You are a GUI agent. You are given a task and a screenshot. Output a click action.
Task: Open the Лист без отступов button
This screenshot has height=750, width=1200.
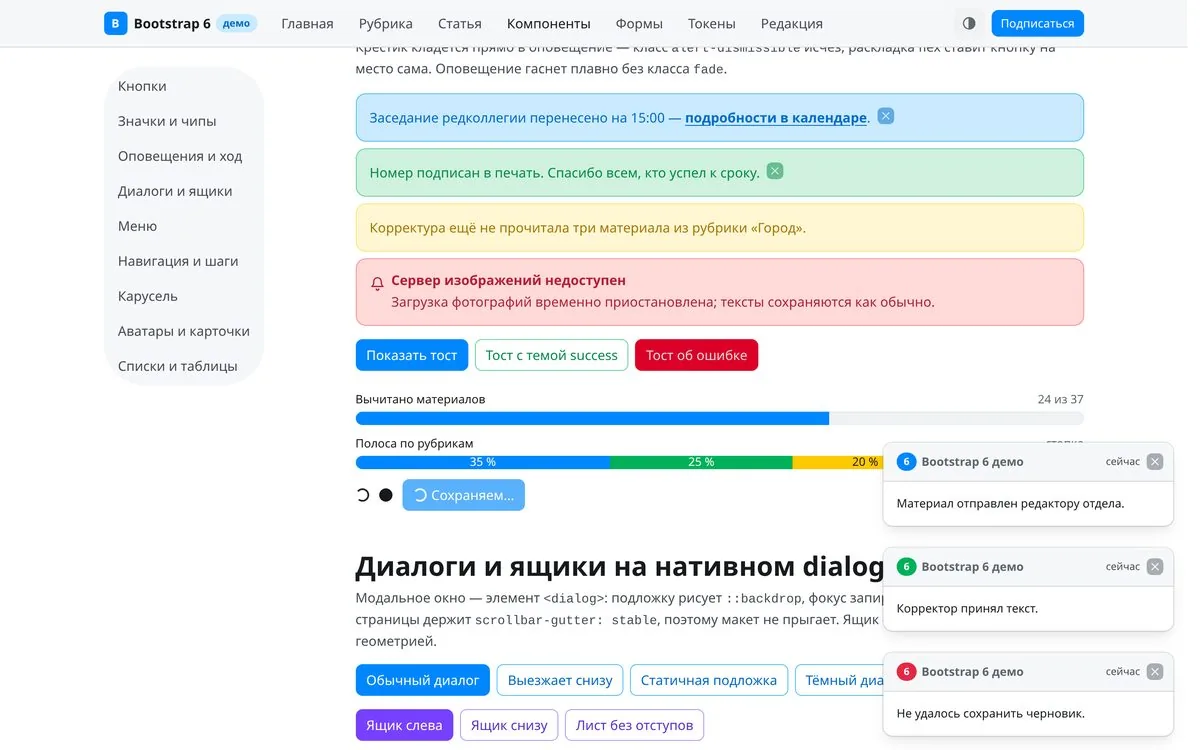click(635, 725)
